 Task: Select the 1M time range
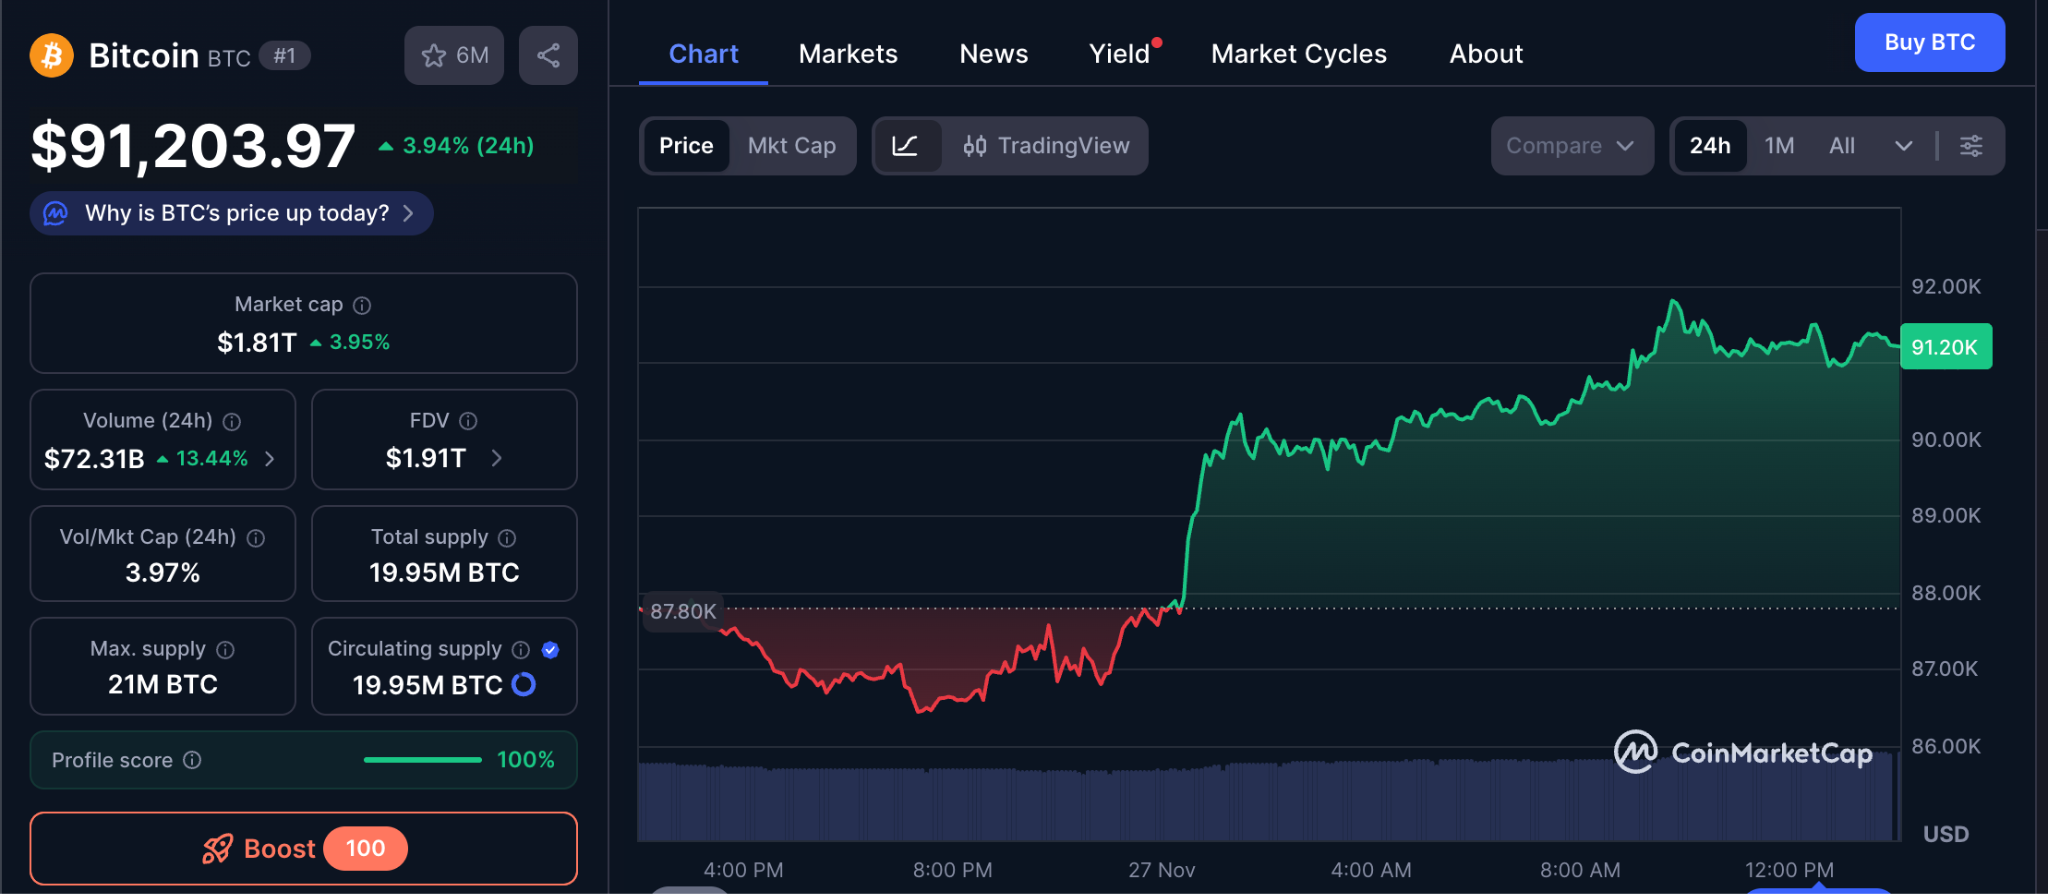point(1779,146)
